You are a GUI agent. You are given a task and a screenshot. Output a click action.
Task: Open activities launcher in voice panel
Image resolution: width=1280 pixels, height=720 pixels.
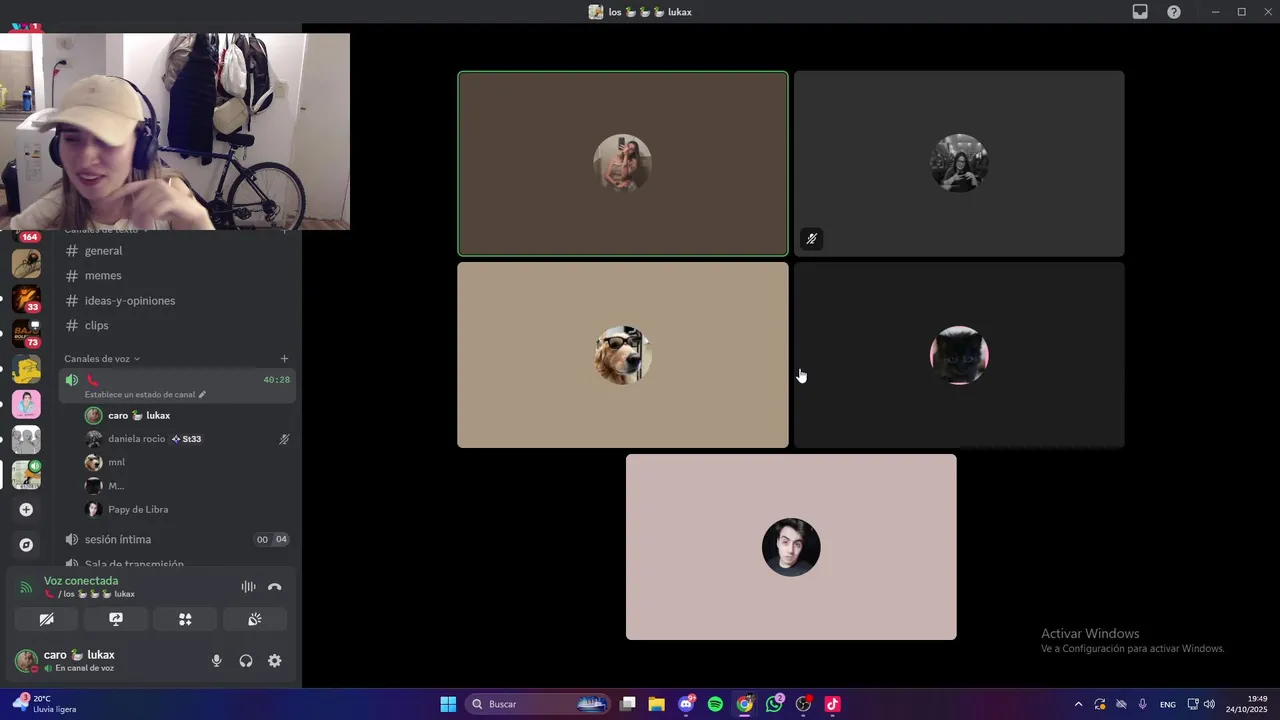pyautogui.click(x=185, y=619)
